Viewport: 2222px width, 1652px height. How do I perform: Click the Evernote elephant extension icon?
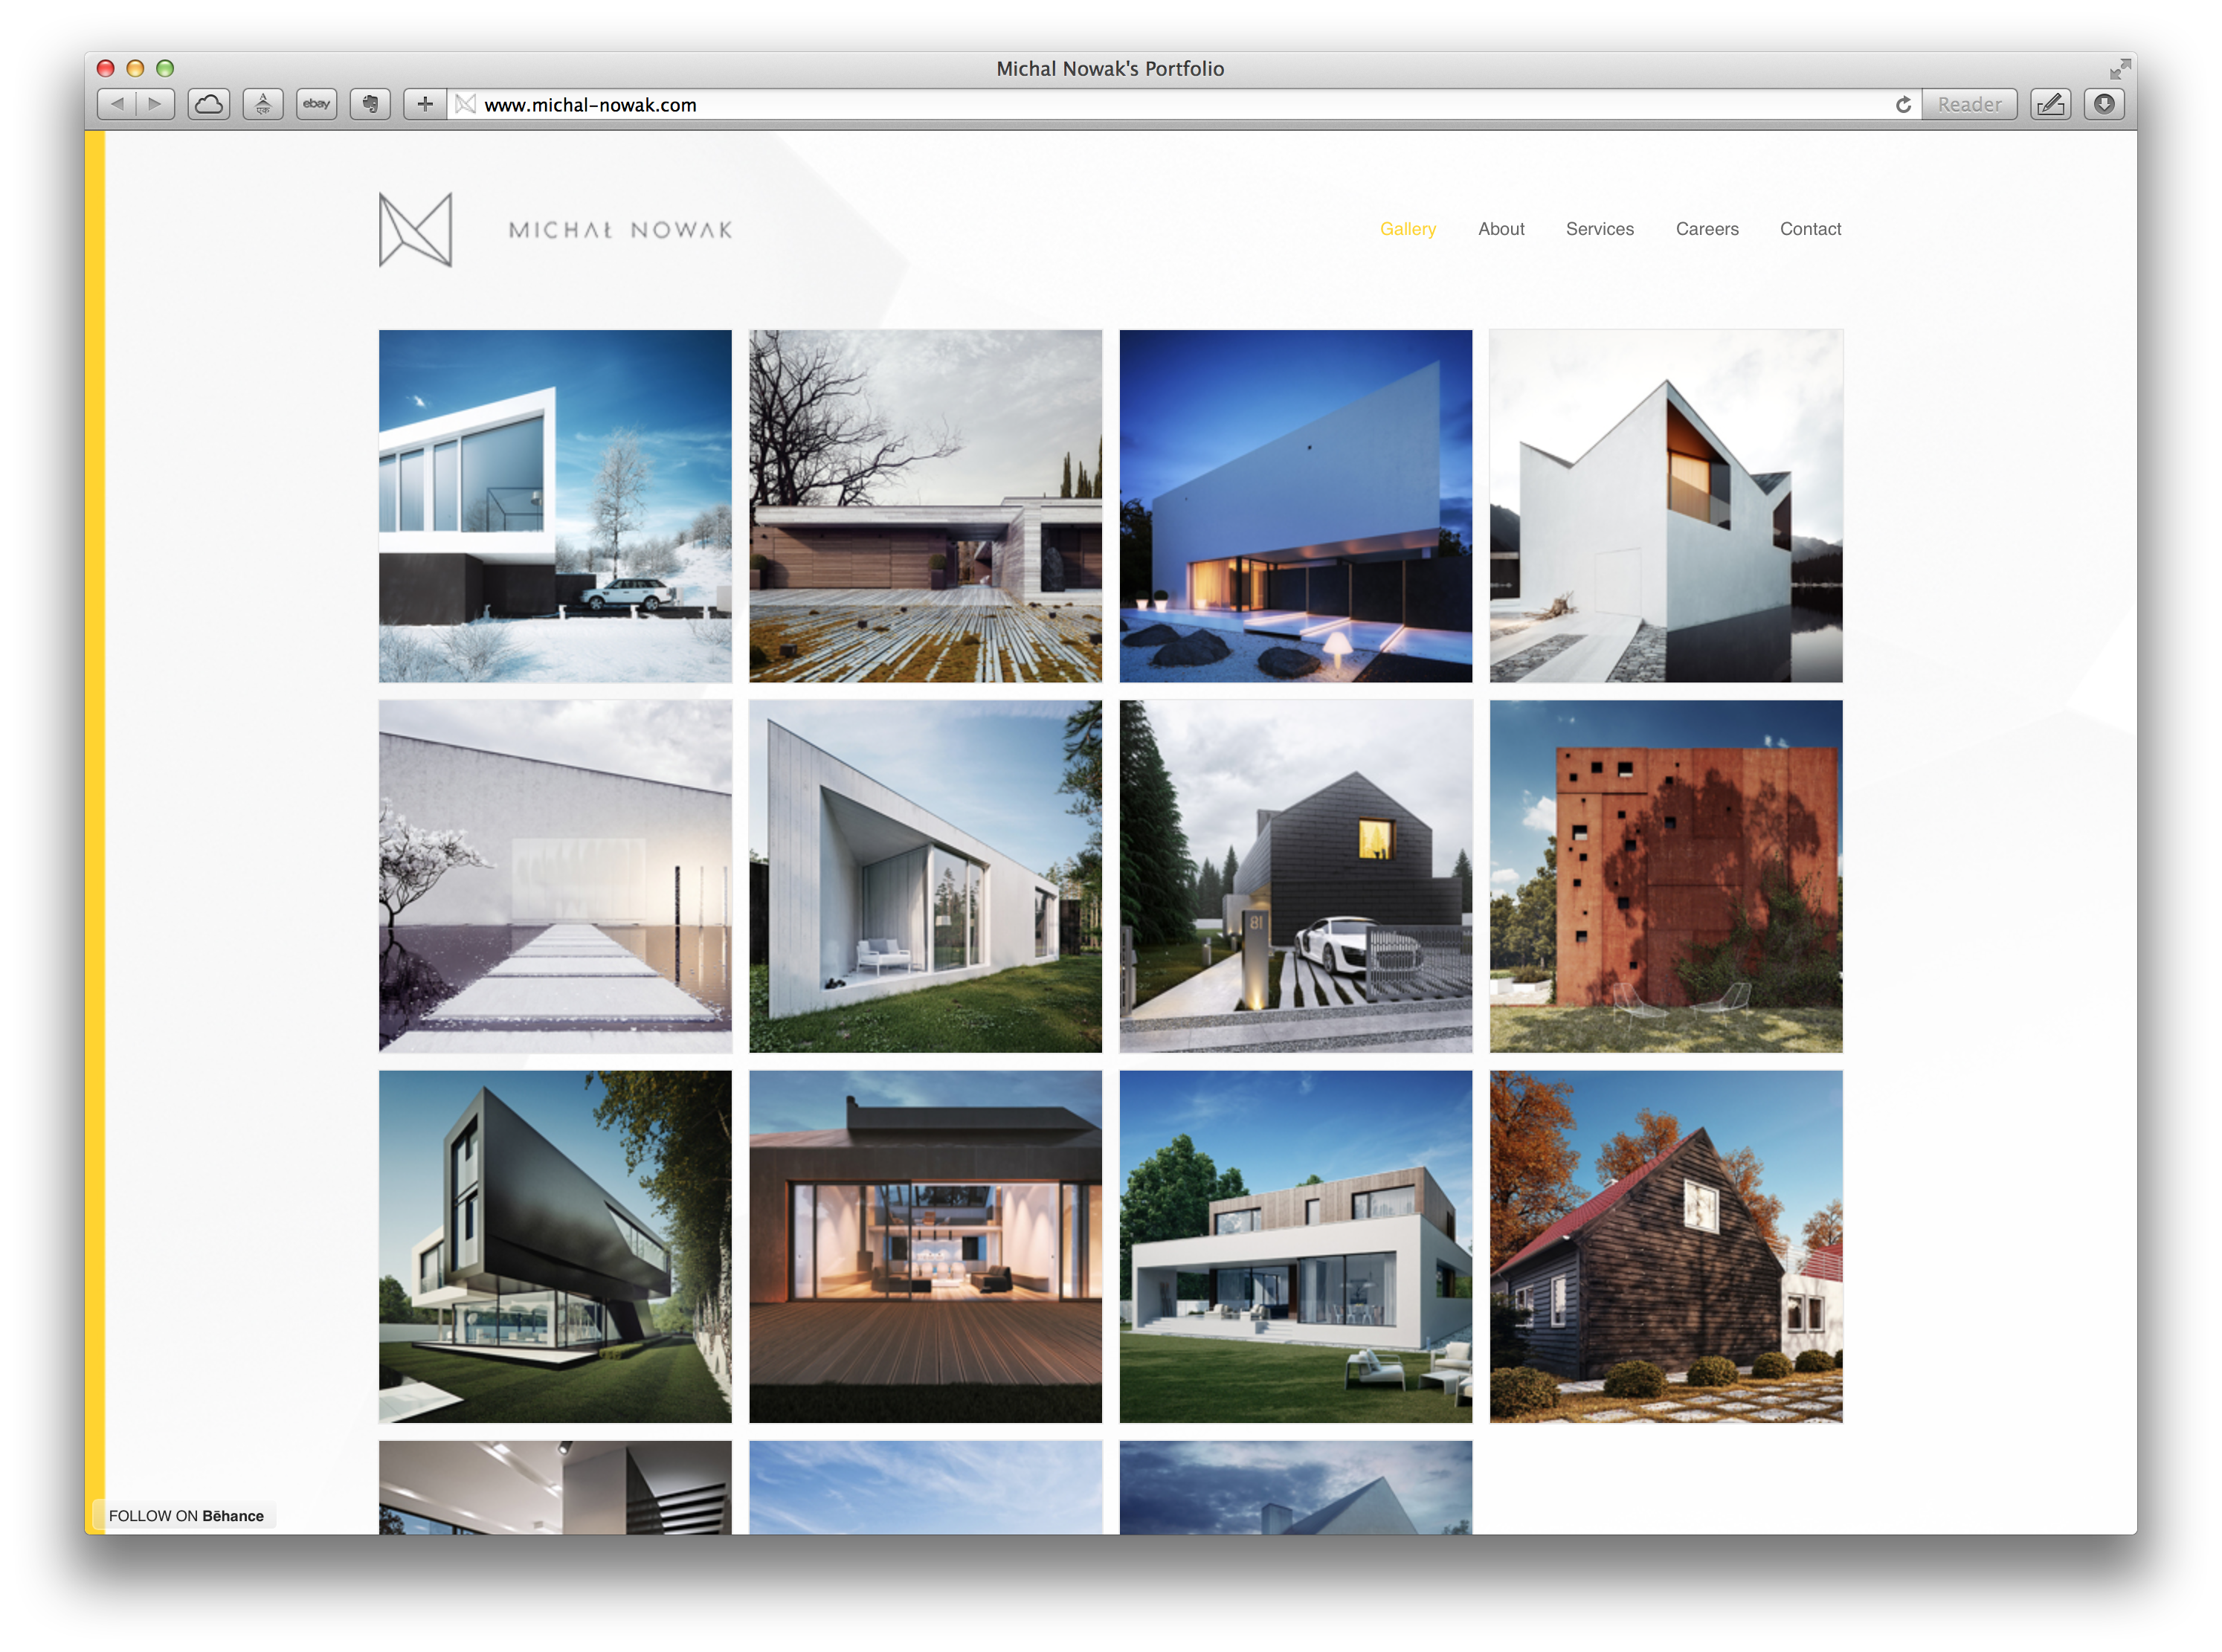coord(370,104)
